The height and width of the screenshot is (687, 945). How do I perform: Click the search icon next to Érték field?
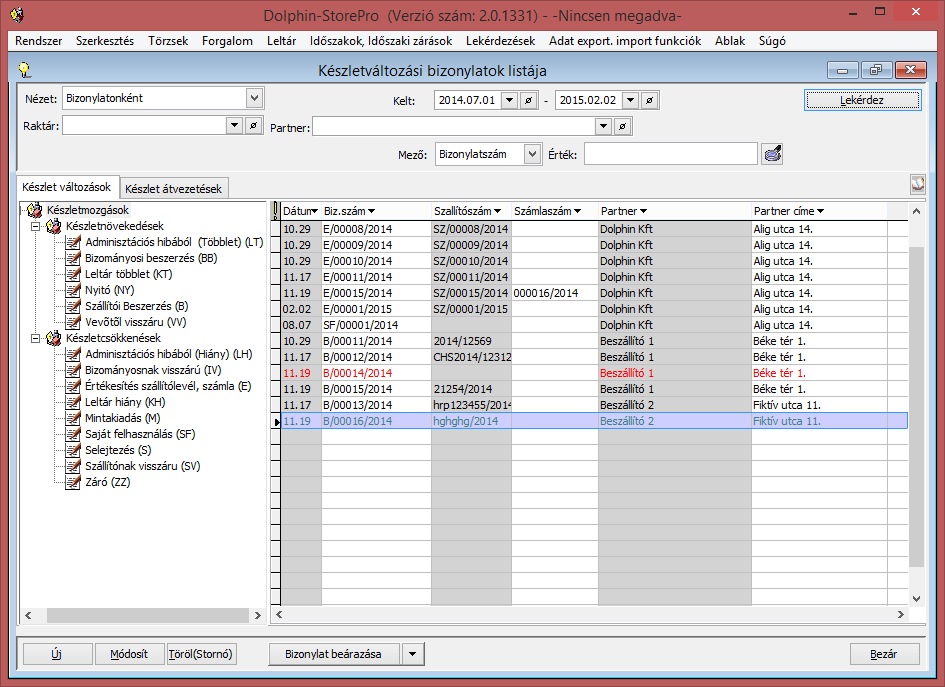click(x=772, y=154)
